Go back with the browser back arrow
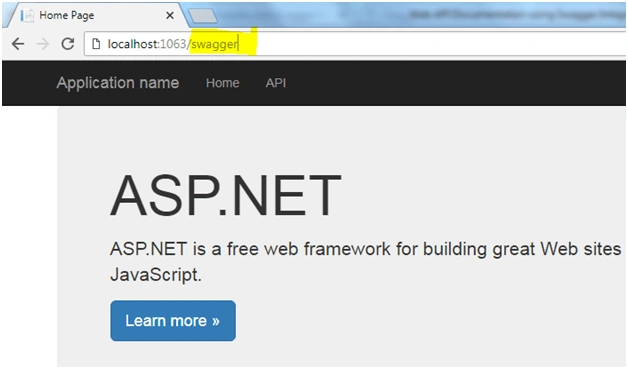The width and height of the screenshot is (628, 369). tap(18, 44)
